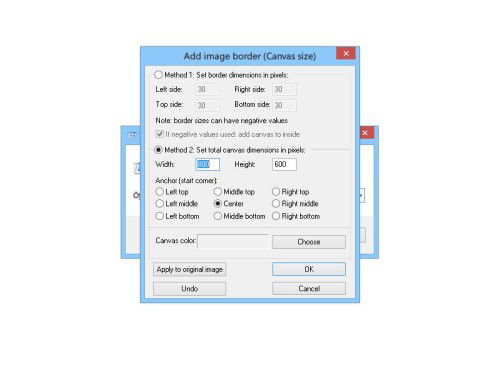
Task: Pick Left bottom anchor corner
Action: point(160,216)
